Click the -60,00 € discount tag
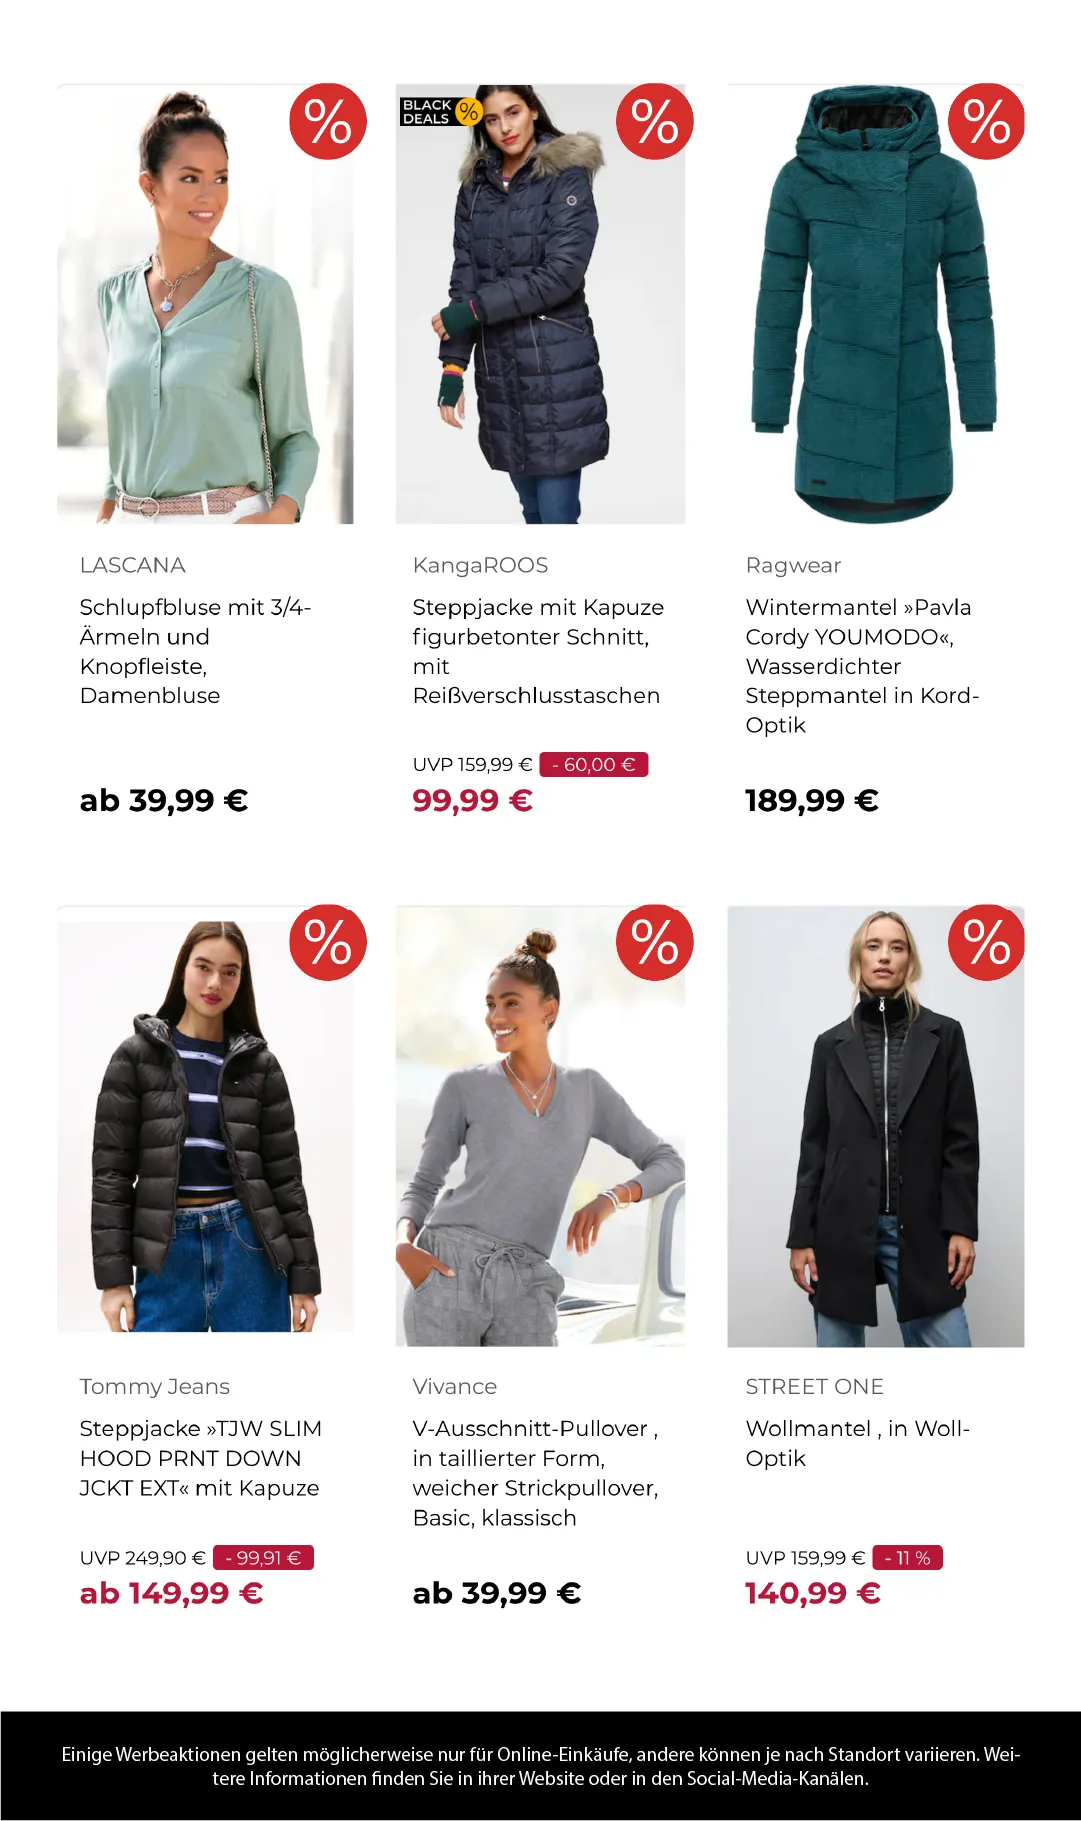1081x1821 pixels. (594, 765)
